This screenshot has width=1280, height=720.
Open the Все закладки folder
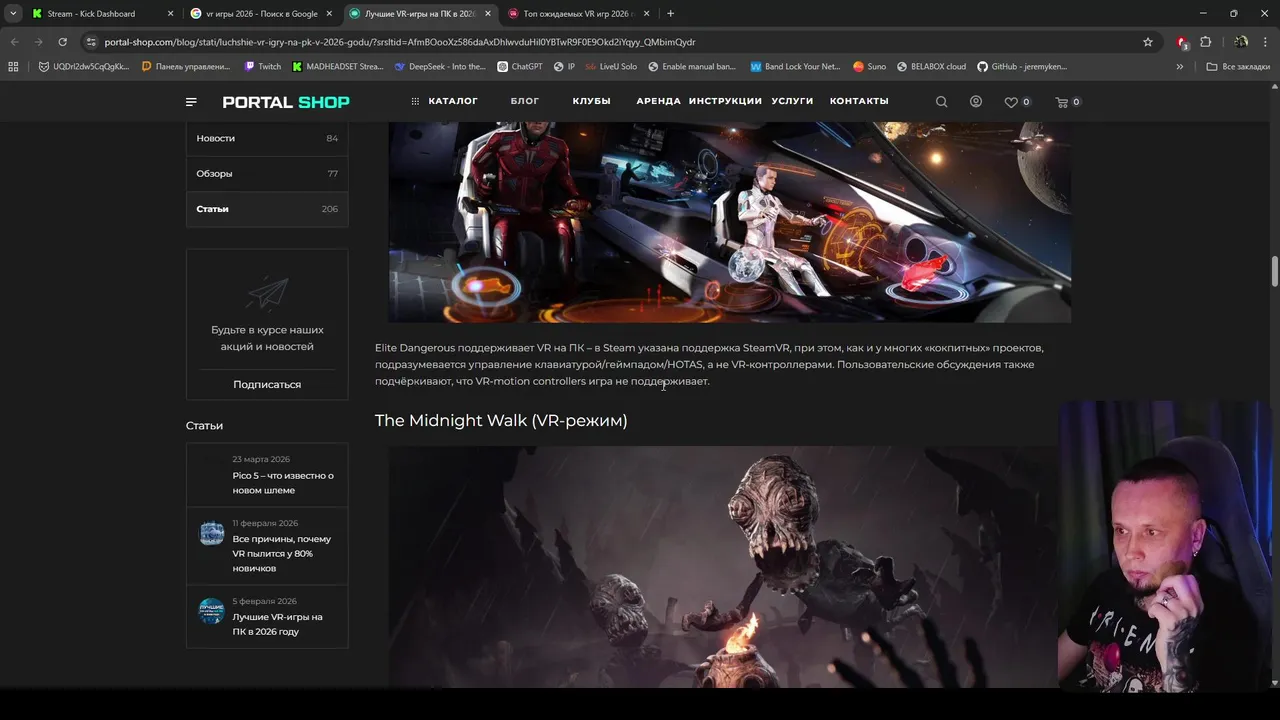click(x=1238, y=67)
